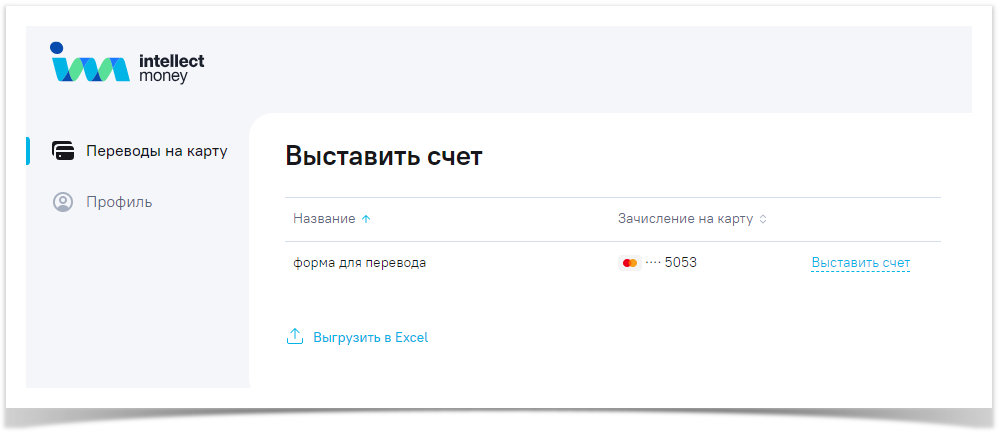
Task: Select the форма для перевода row name
Action: point(359,263)
